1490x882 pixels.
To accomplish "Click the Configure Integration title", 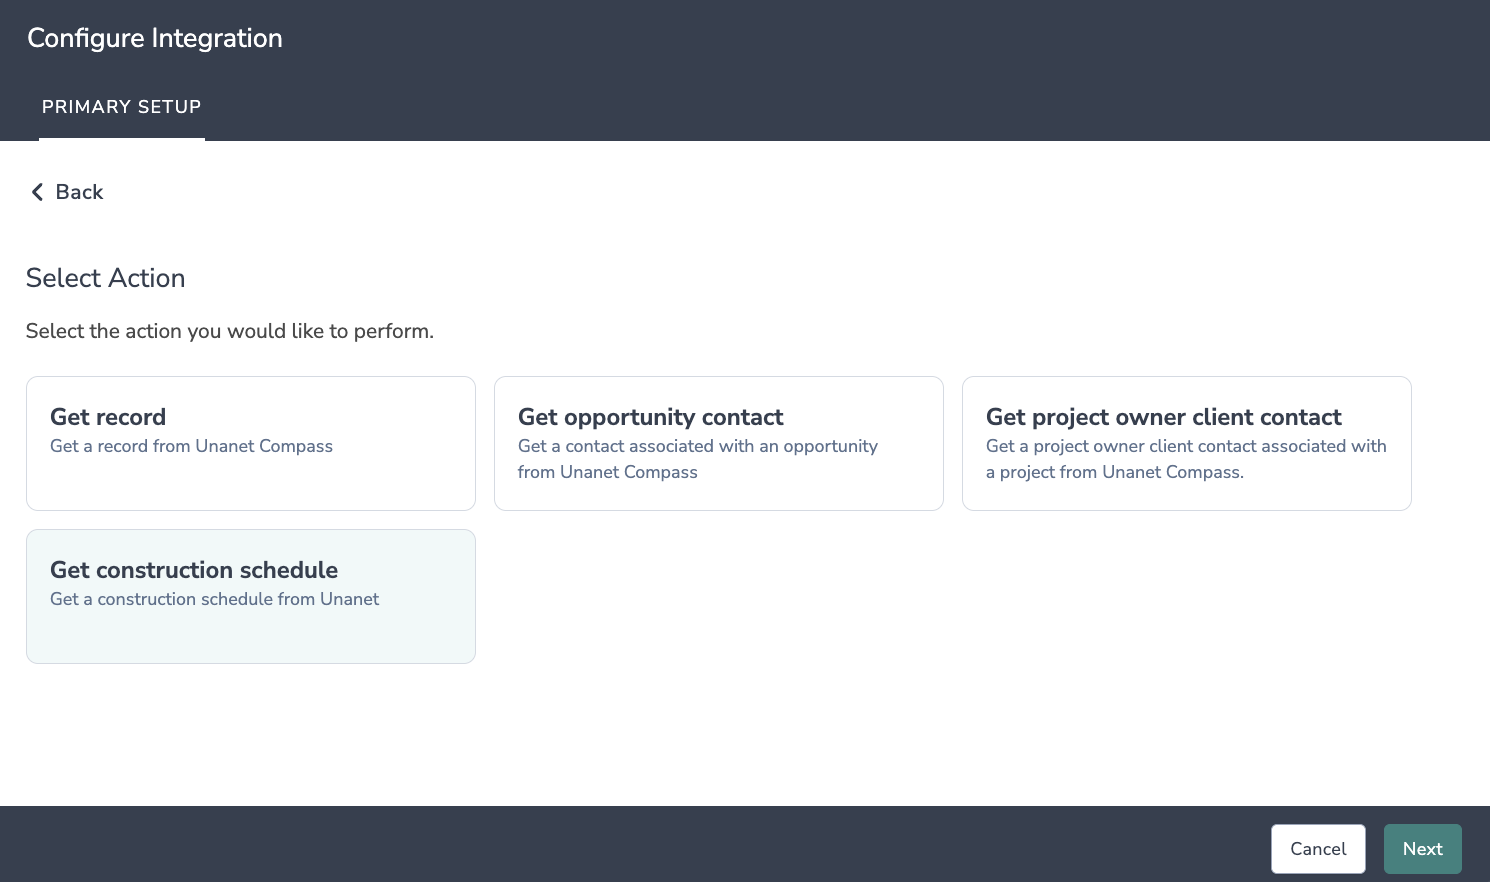I will click(155, 38).
